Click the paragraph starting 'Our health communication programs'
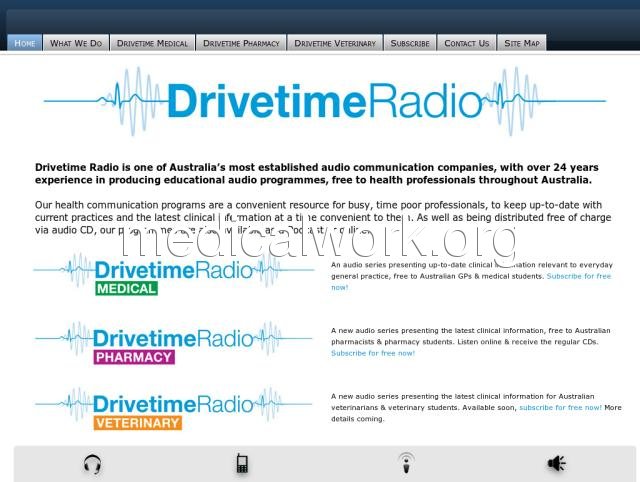The image size is (640, 482). [323, 217]
